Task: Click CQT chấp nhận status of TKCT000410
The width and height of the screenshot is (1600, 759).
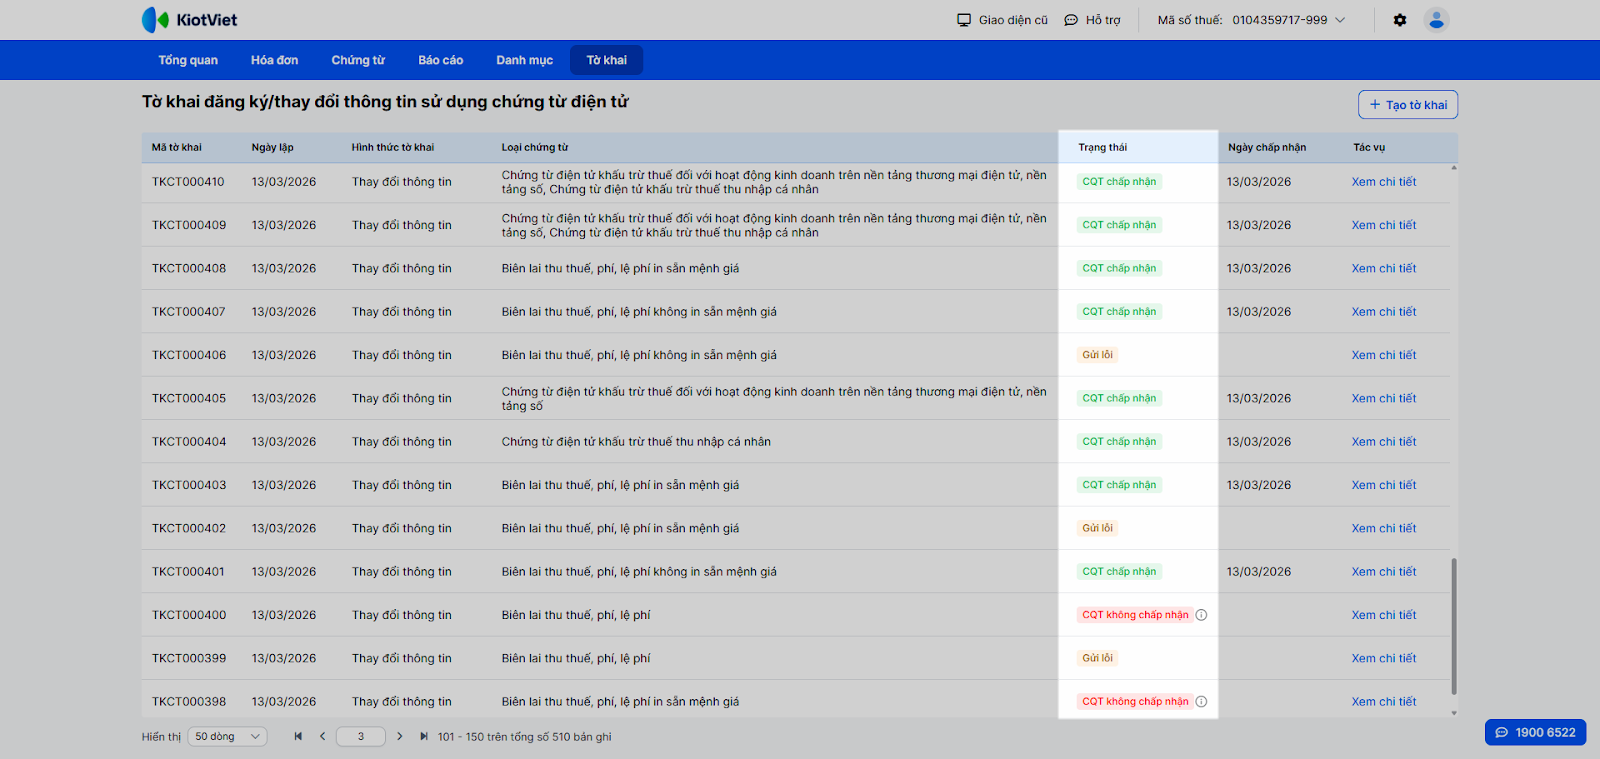Action: tap(1119, 182)
